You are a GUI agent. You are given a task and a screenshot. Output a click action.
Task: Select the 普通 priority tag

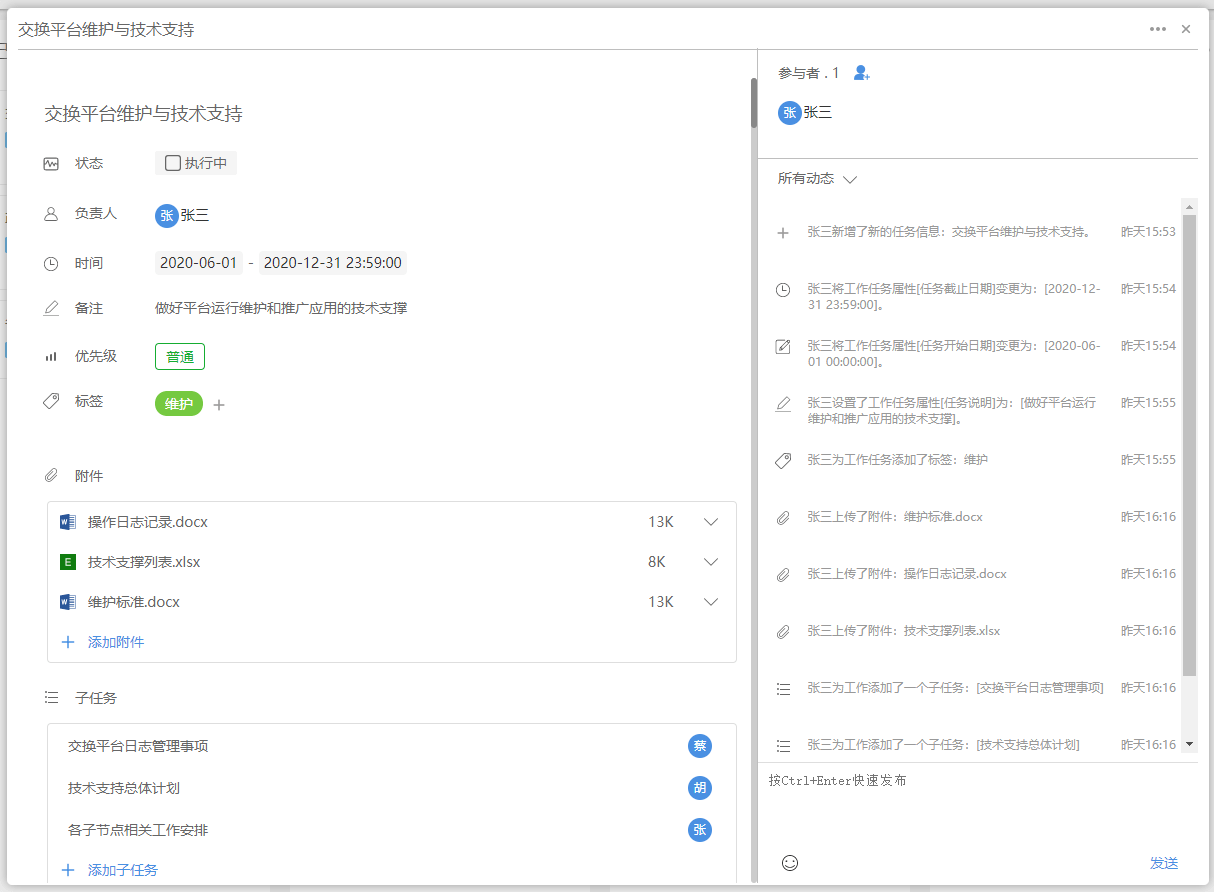point(180,357)
